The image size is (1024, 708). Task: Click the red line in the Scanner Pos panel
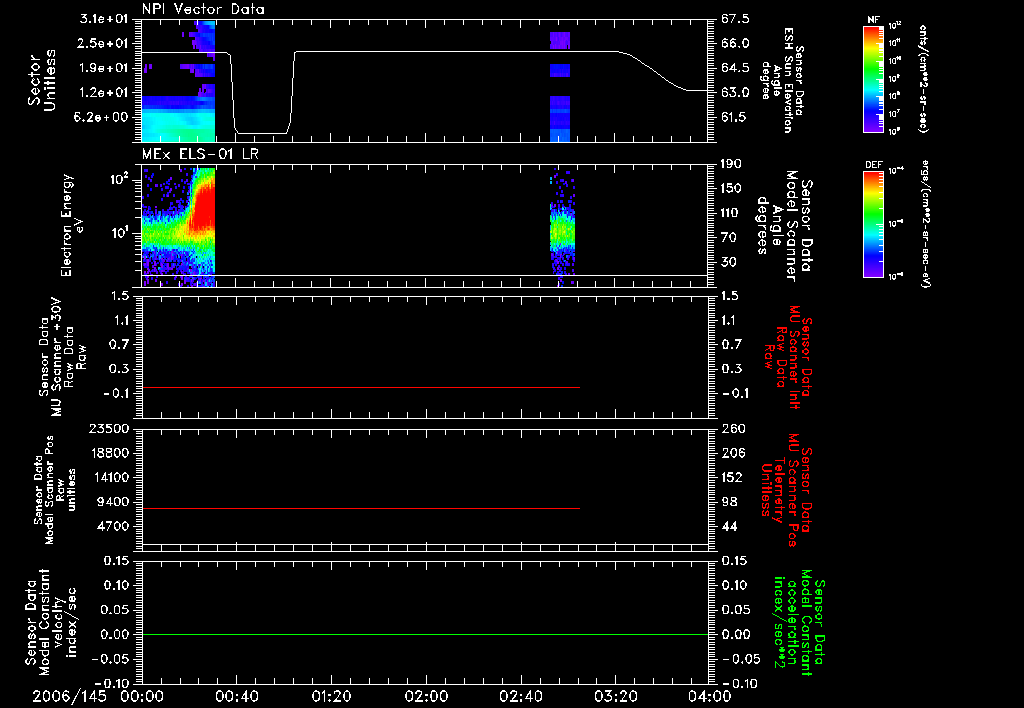(360, 508)
